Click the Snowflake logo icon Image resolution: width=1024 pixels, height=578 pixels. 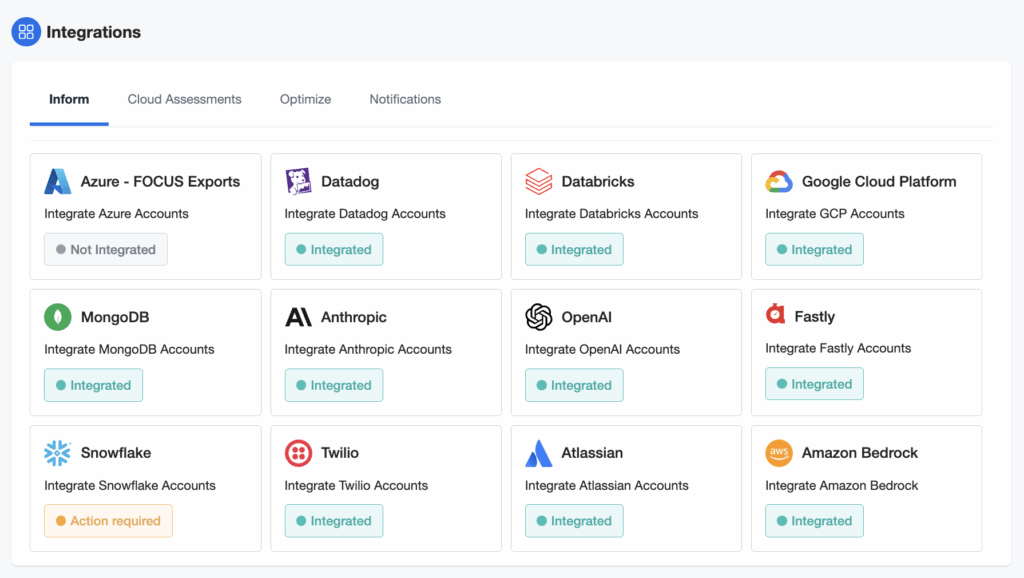(x=58, y=453)
